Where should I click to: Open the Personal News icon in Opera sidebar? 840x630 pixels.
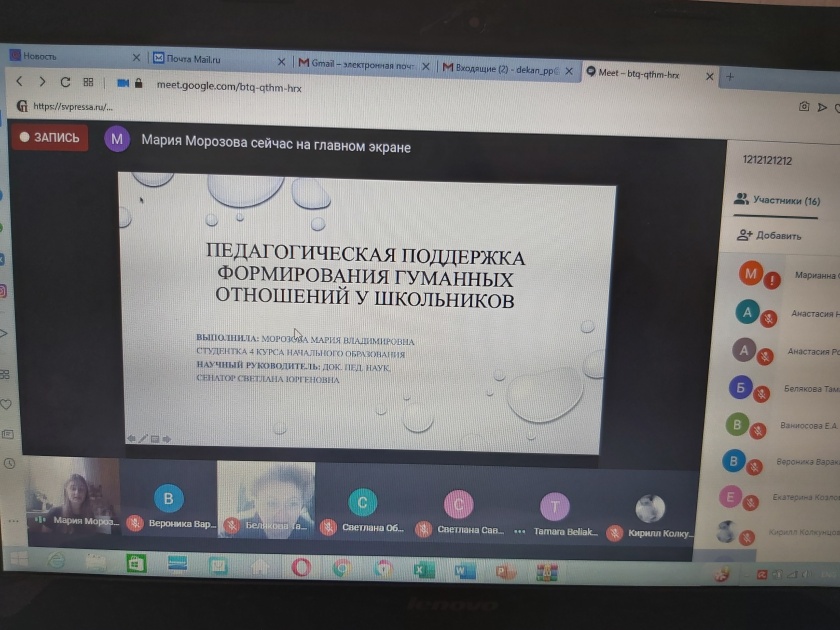click(x=8, y=434)
